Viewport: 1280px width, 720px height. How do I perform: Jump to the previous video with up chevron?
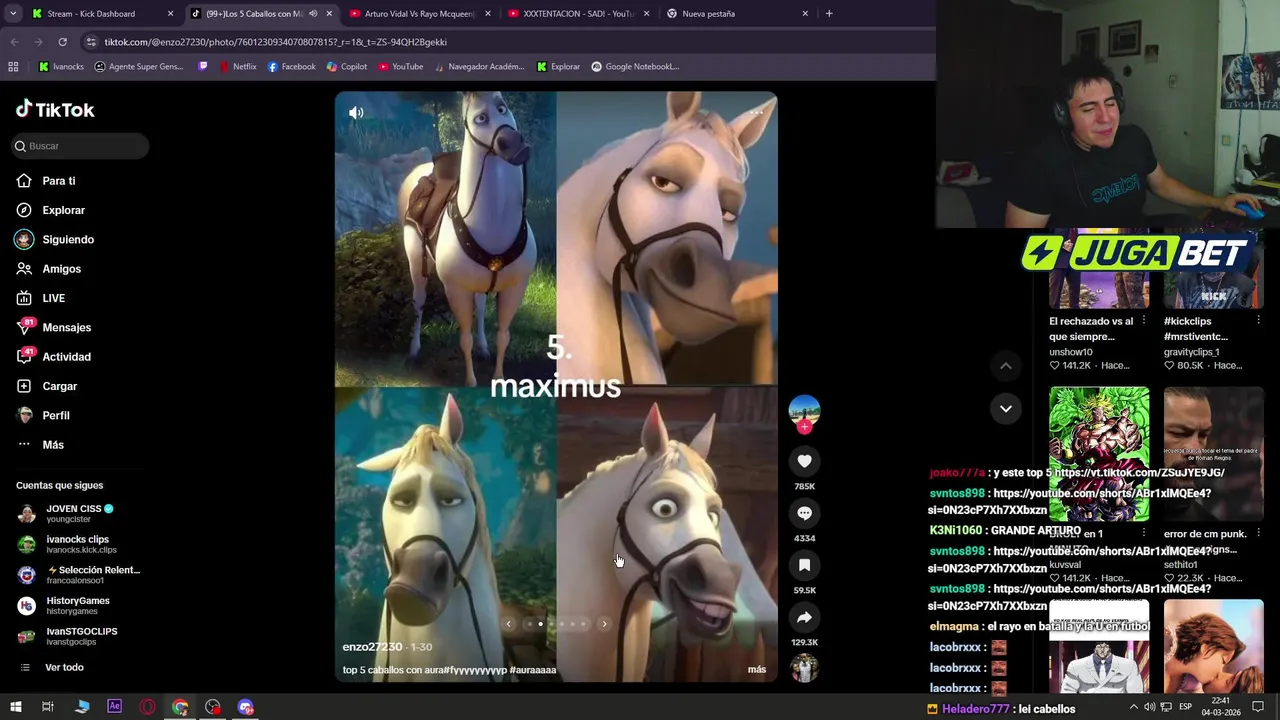(x=1006, y=366)
